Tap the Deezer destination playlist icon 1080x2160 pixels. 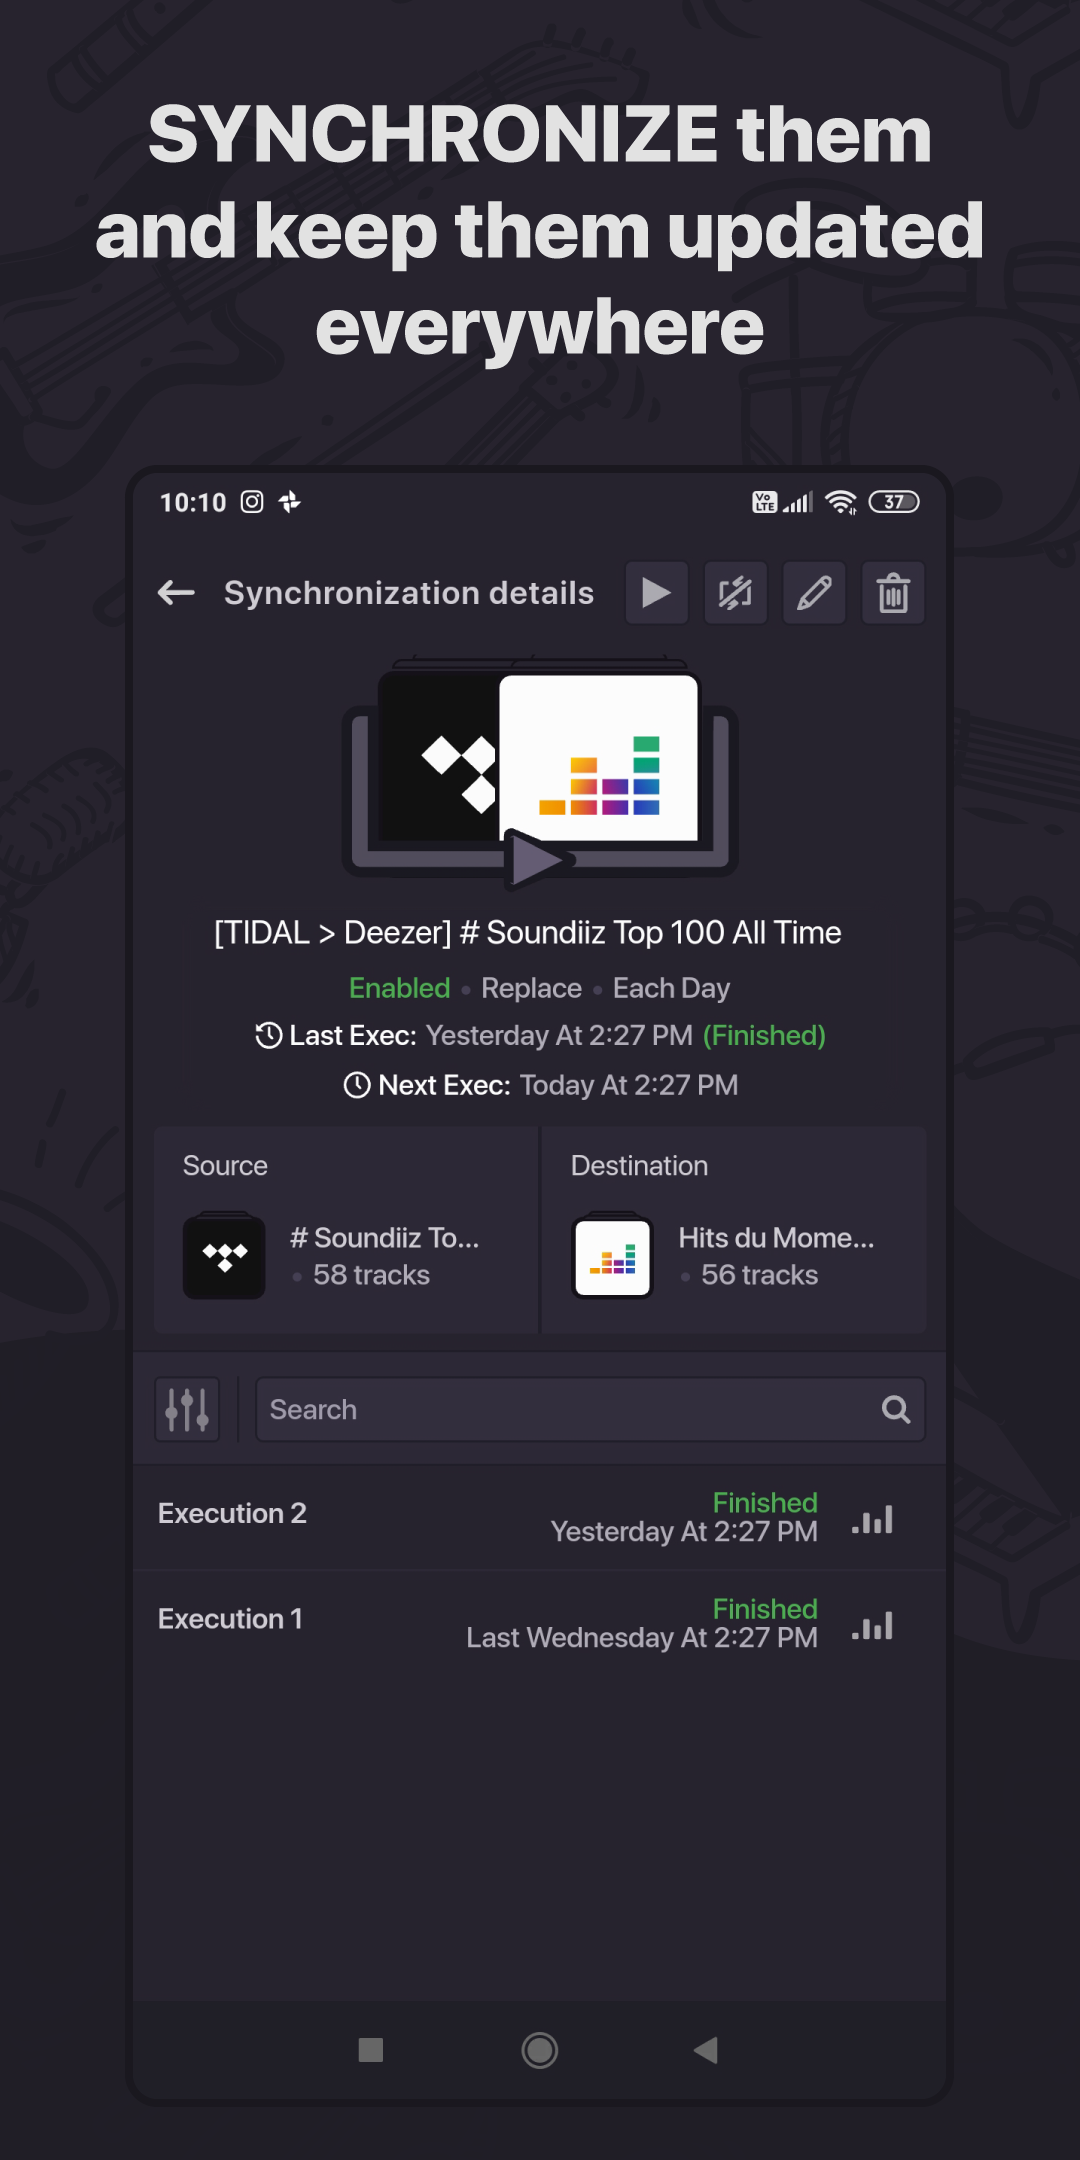point(612,1257)
